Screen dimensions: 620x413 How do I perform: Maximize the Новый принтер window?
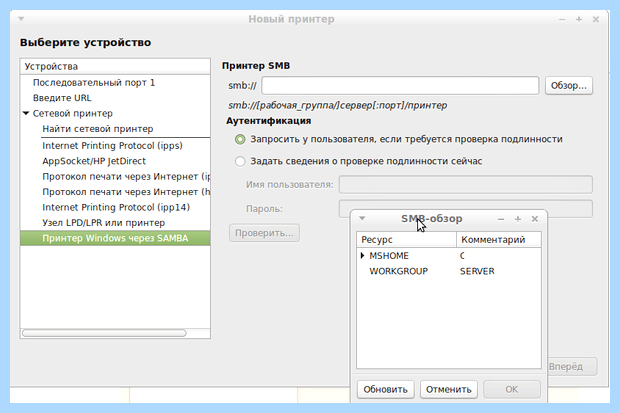click(579, 19)
